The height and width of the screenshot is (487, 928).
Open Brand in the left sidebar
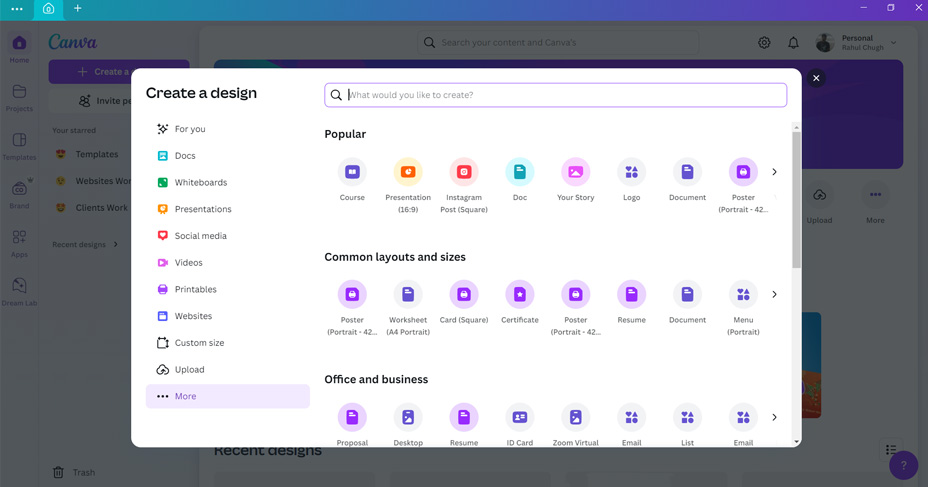tap(19, 195)
